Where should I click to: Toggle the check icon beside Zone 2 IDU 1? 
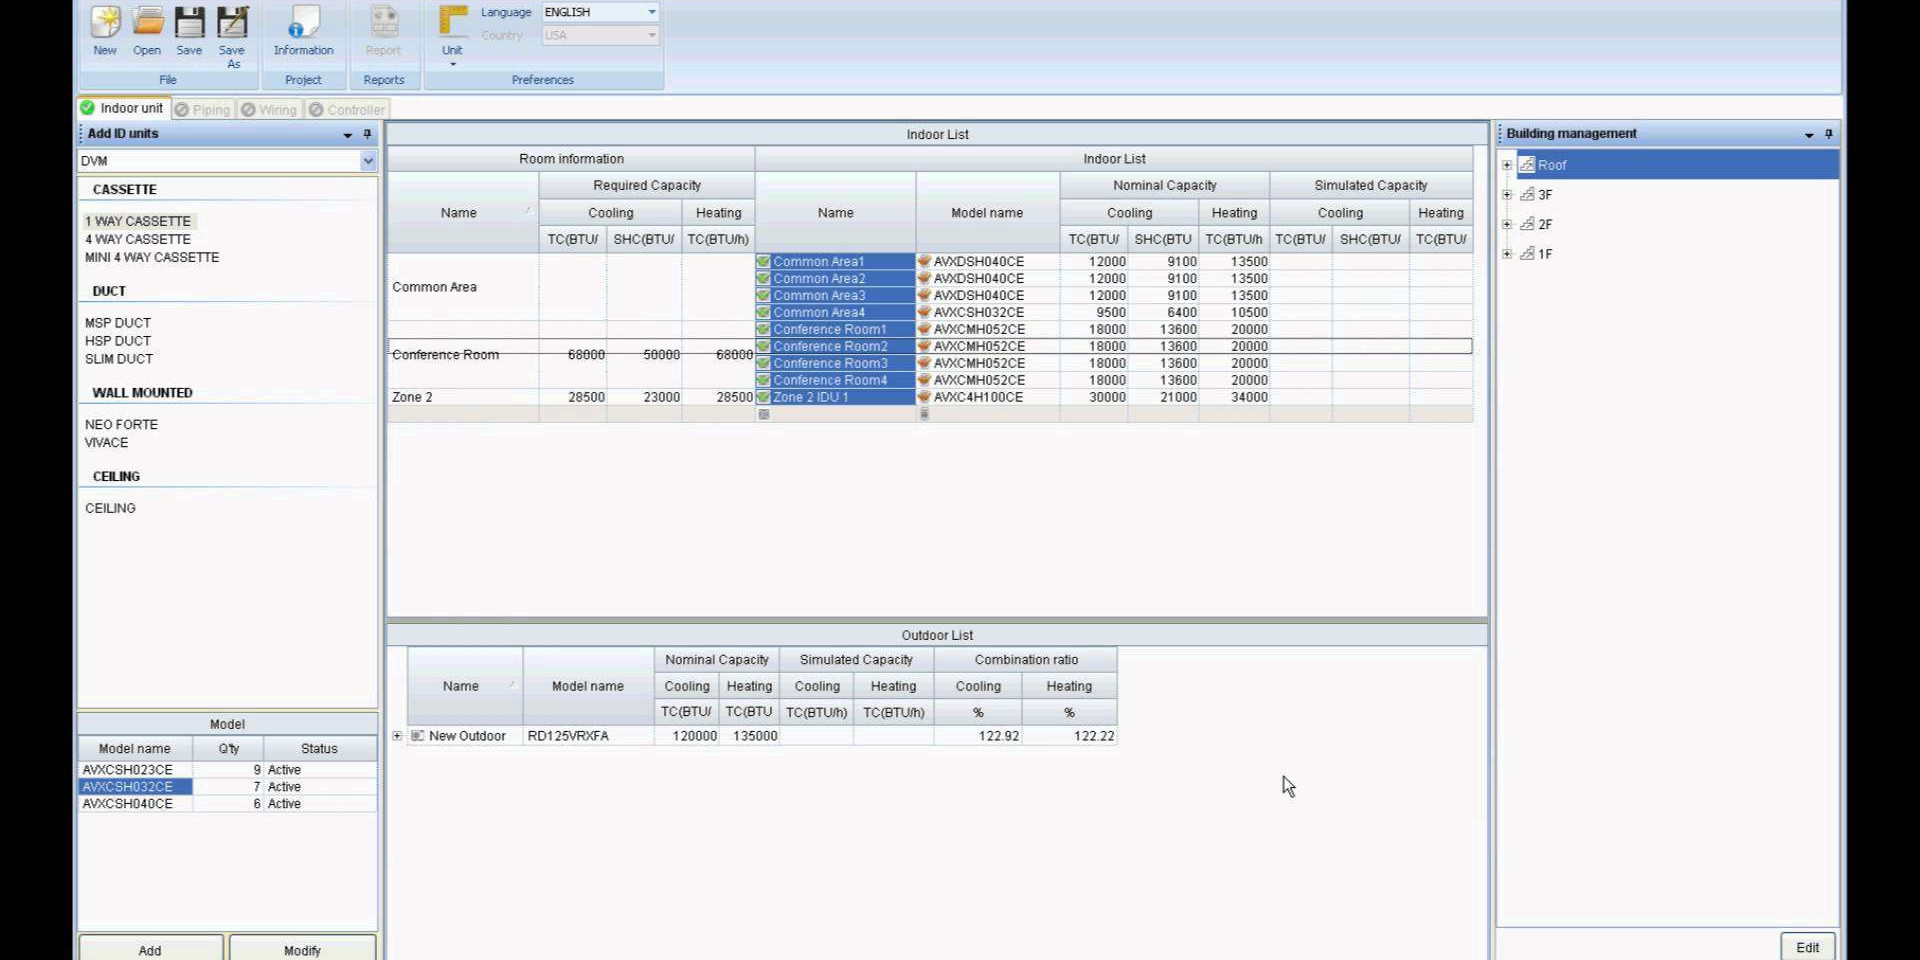pos(764,398)
